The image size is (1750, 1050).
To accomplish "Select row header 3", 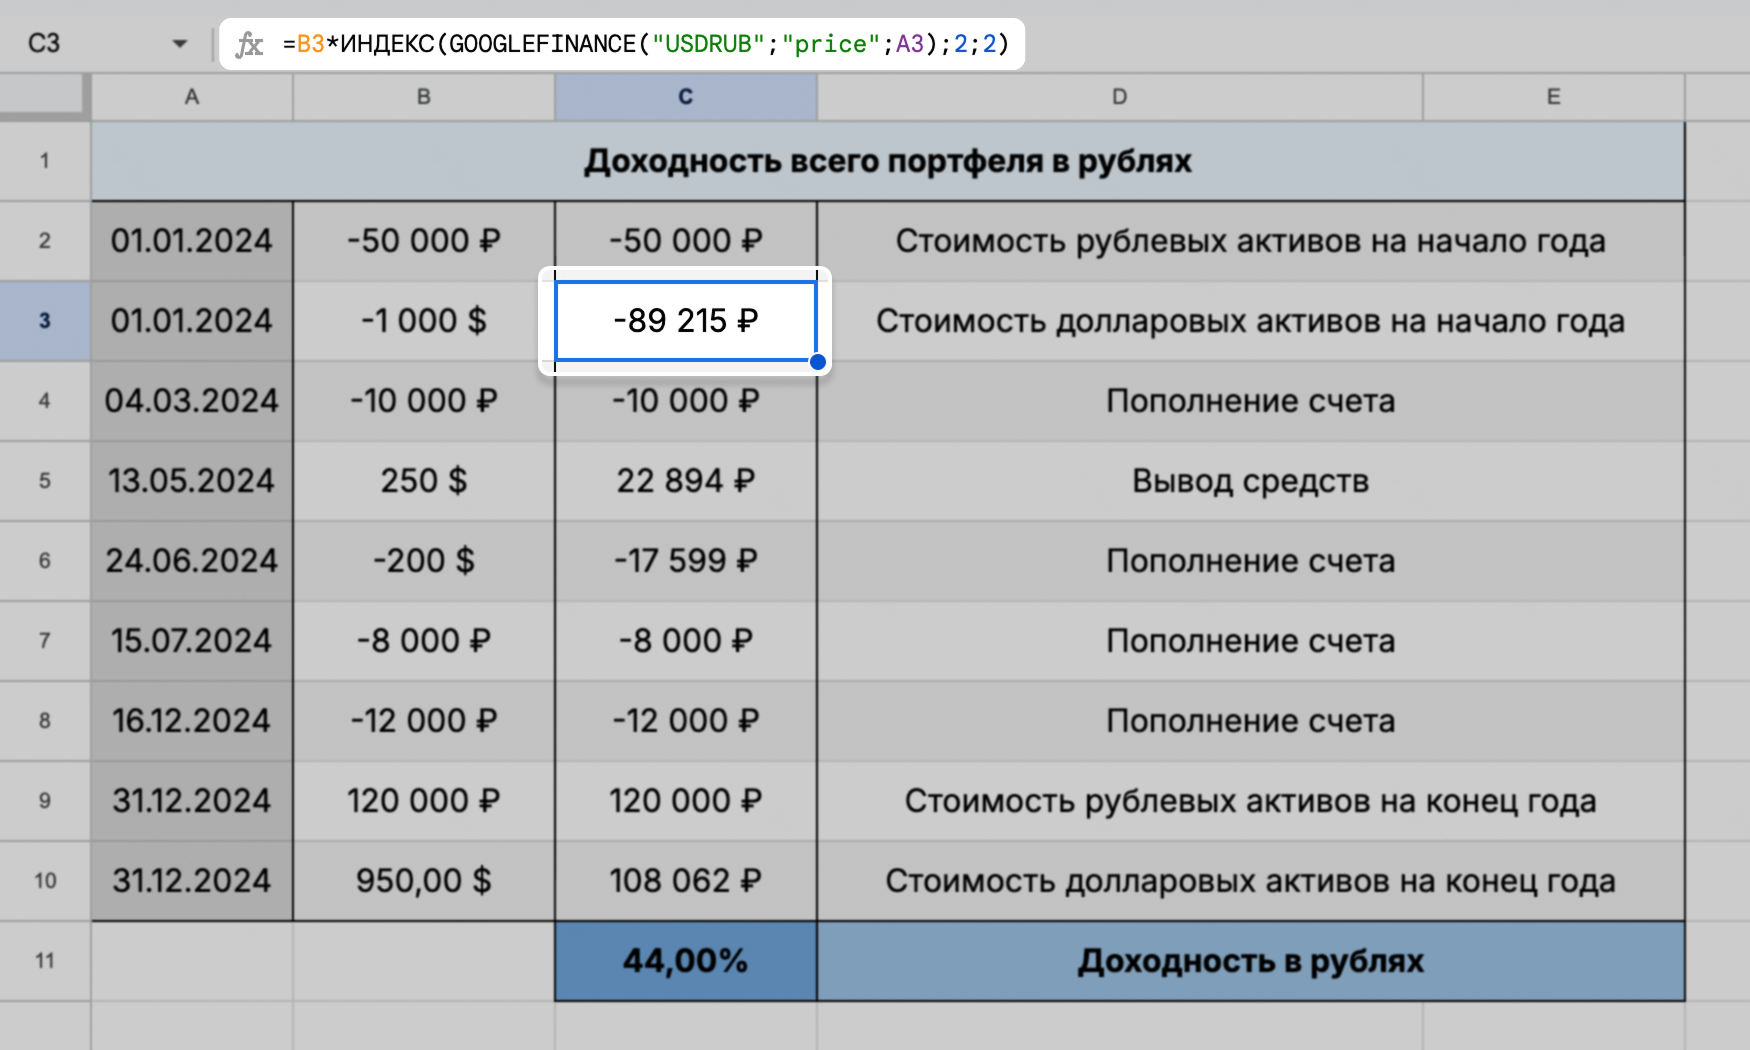I will coord(45,320).
